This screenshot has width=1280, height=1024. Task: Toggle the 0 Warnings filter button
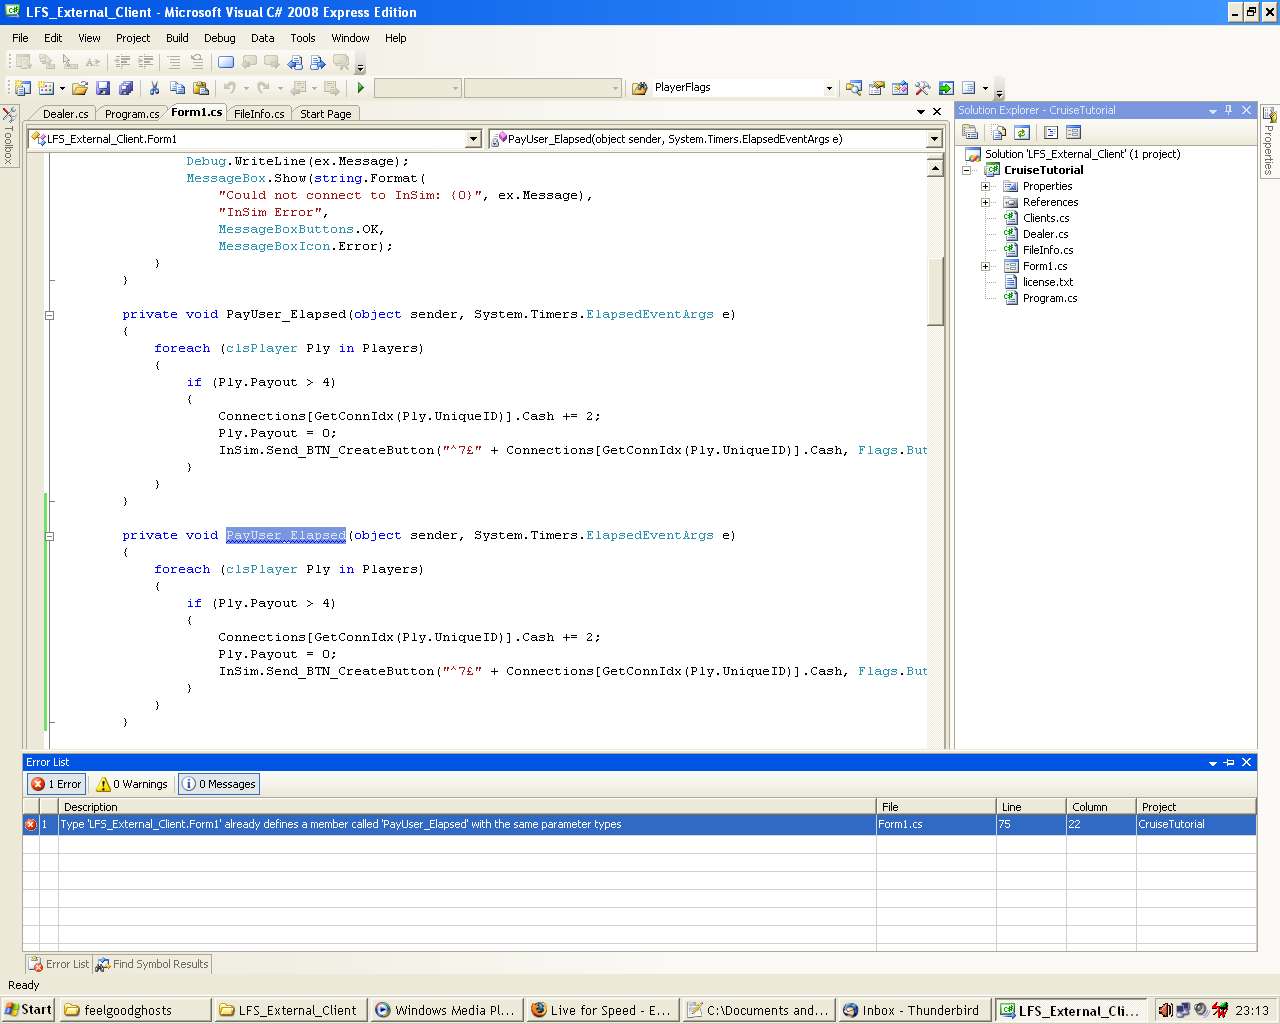(x=132, y=784)
